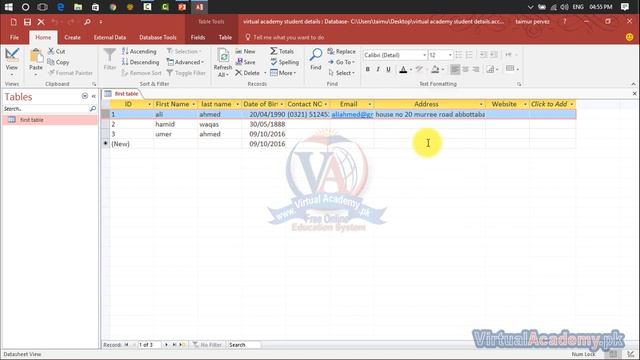Open First Name column dropdown arrow
This screenshot has width=640, height=360.
click(193, 104)
